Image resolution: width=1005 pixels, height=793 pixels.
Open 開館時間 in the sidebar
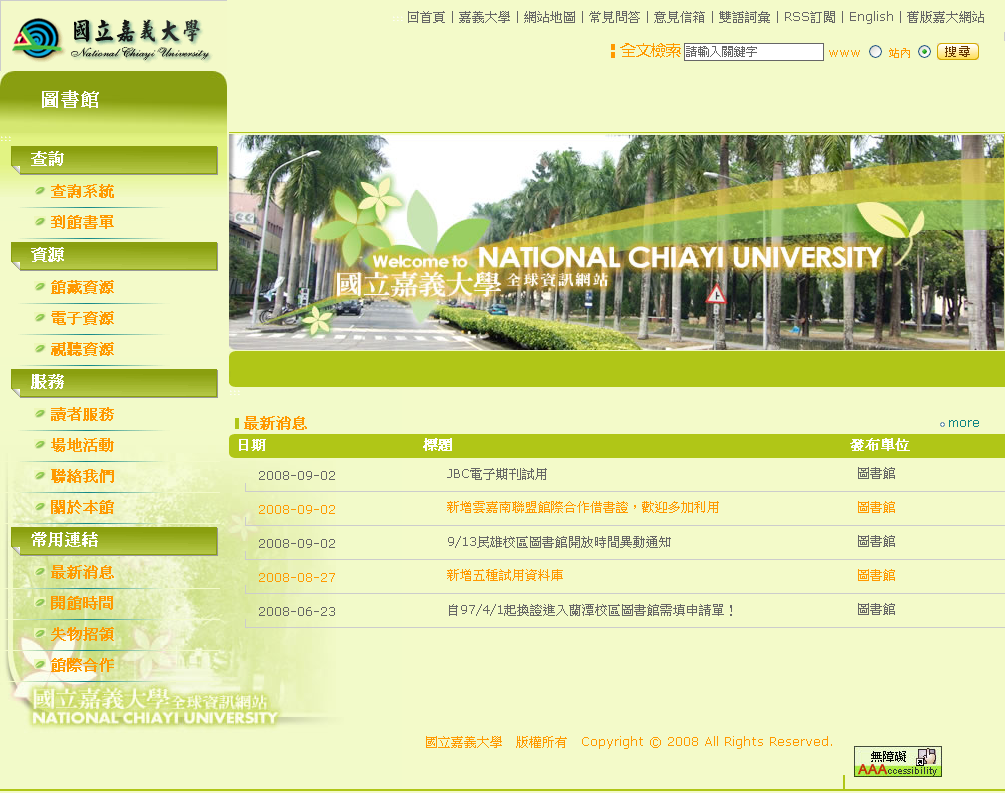82,603
